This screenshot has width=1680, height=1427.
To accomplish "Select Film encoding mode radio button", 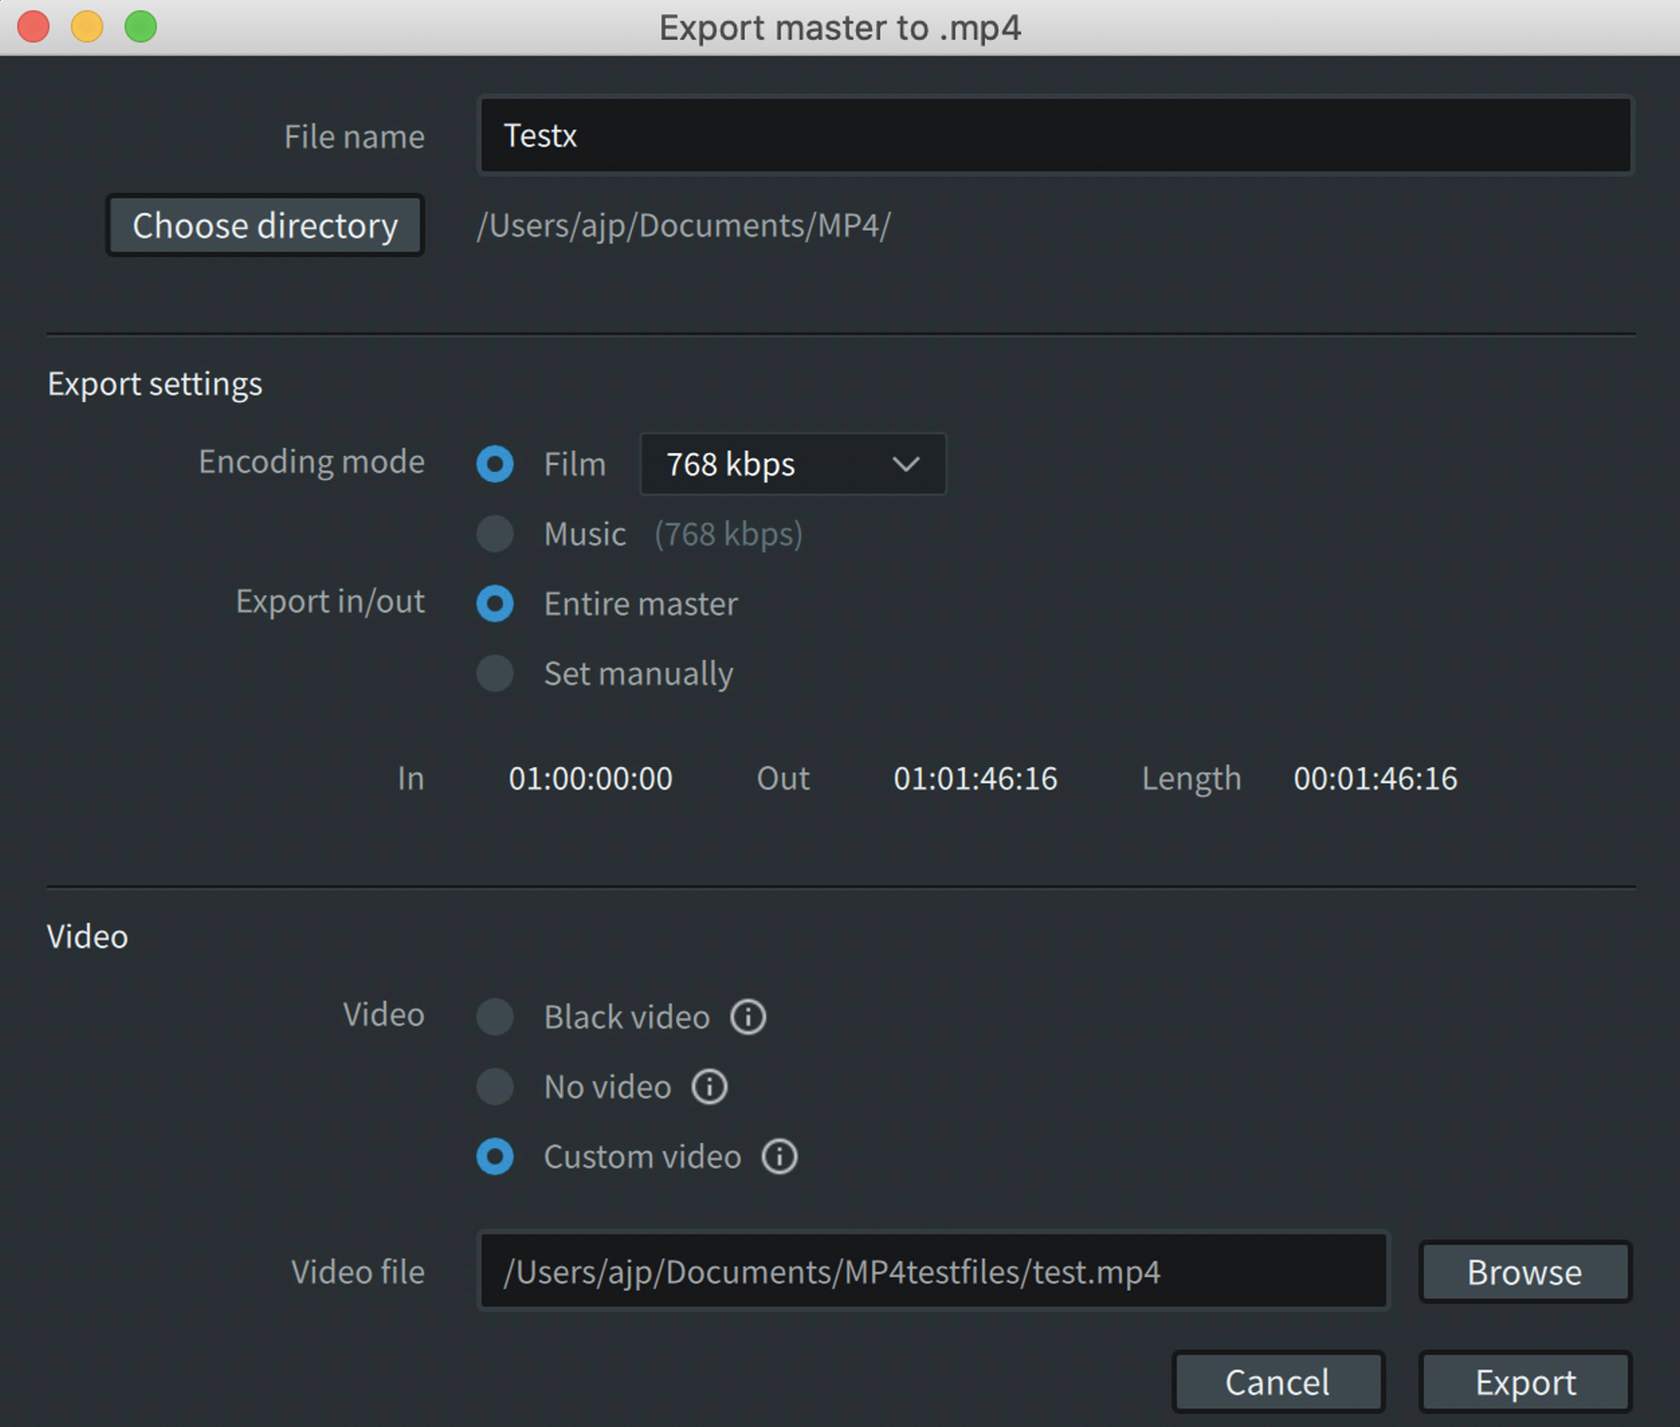I will coord(495,464).
